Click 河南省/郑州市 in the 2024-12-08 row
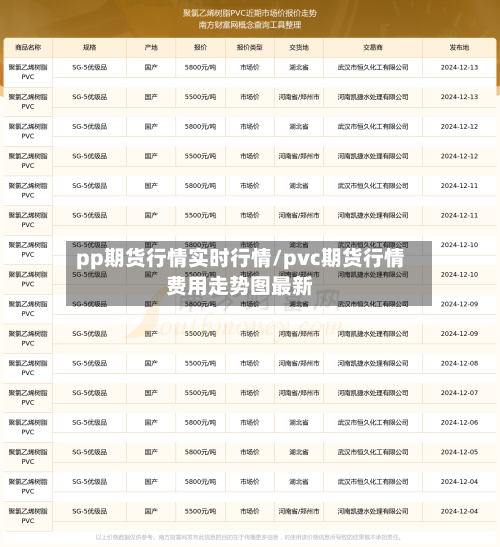The width and height of the screenshot is (500, 547). [299, 364]
